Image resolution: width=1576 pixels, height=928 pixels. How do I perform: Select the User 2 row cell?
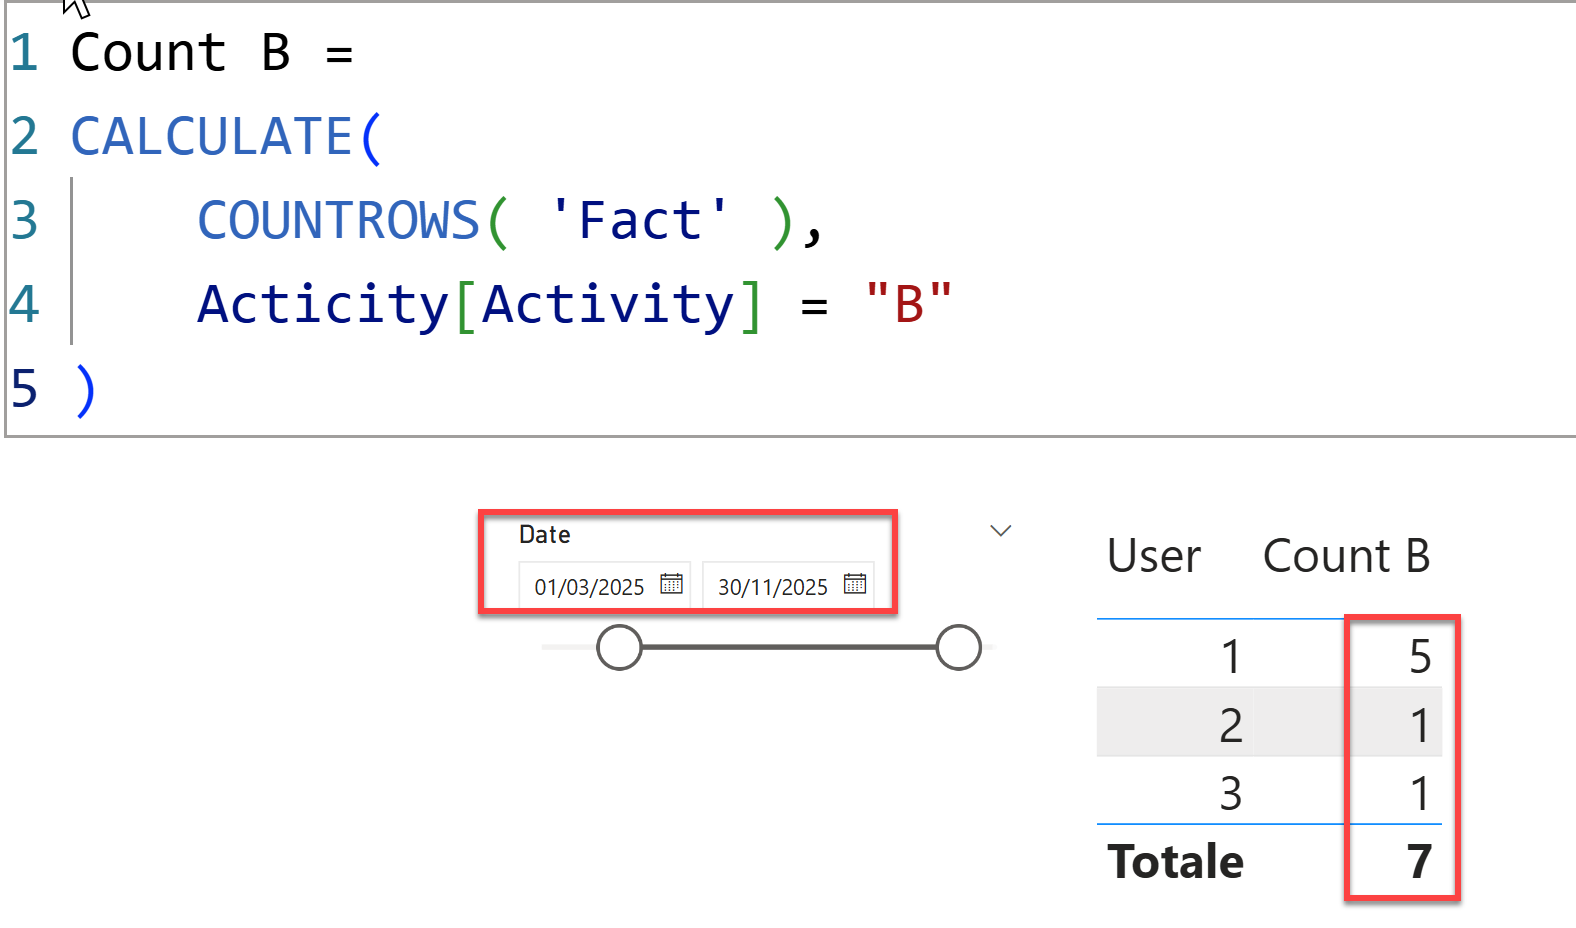pos(1231,725)
